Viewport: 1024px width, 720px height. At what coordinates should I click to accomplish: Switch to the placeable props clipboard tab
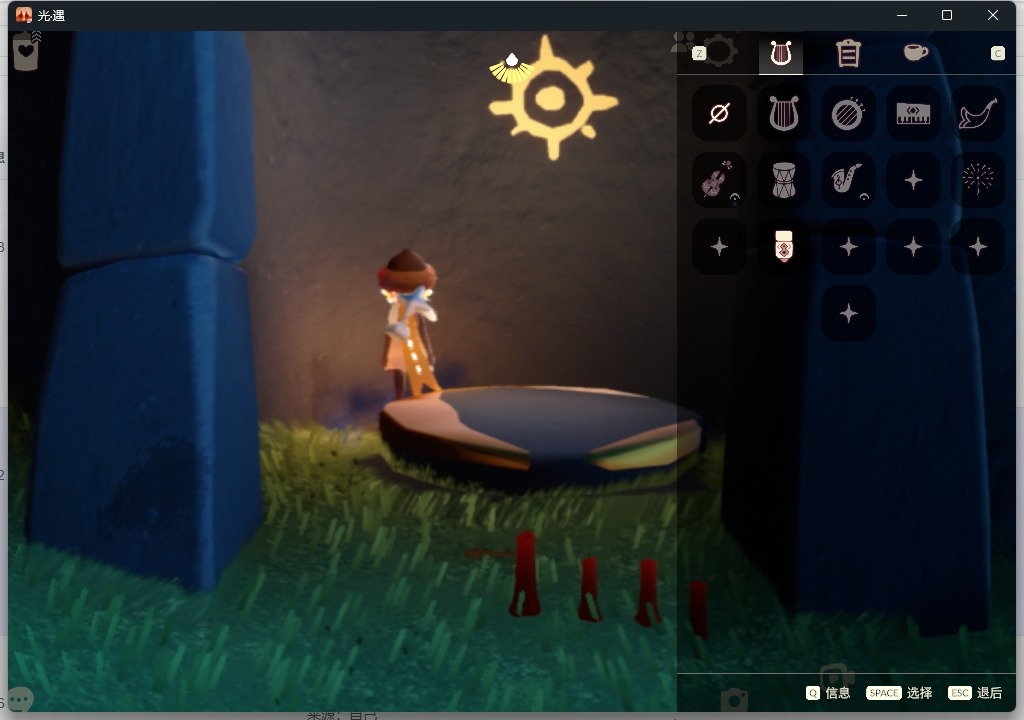click(848, 53)
